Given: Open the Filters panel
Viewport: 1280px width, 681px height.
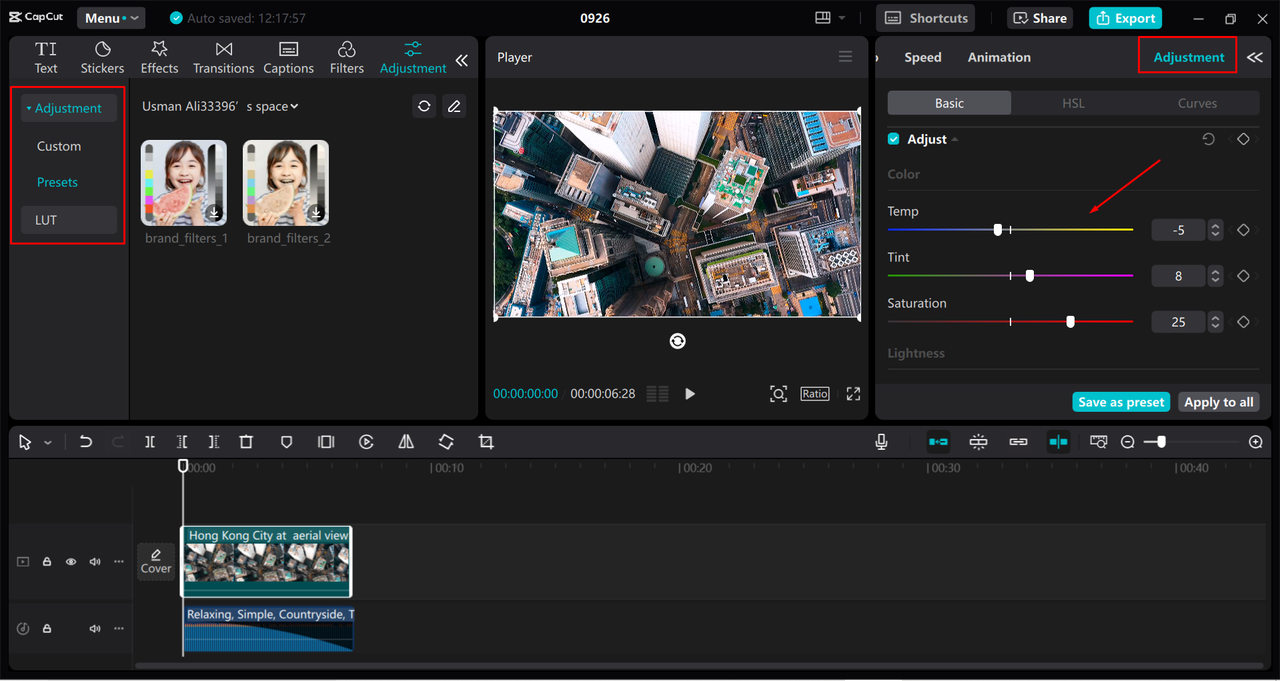Looking at the screenshot, I should (x=347, y=58).
